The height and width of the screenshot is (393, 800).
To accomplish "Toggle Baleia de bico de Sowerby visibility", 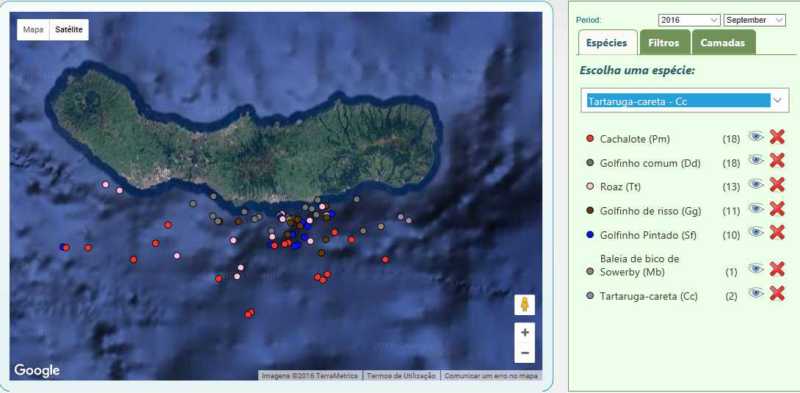I will (756, 268).
